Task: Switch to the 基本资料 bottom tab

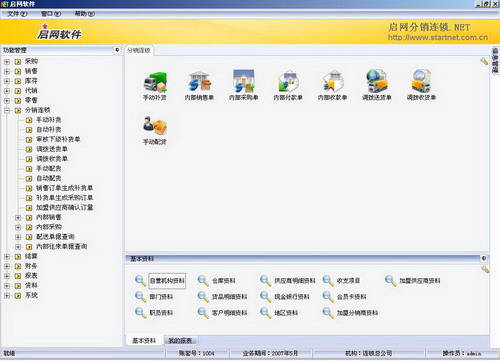Action: pyautogui.click(x=144, y=340)
